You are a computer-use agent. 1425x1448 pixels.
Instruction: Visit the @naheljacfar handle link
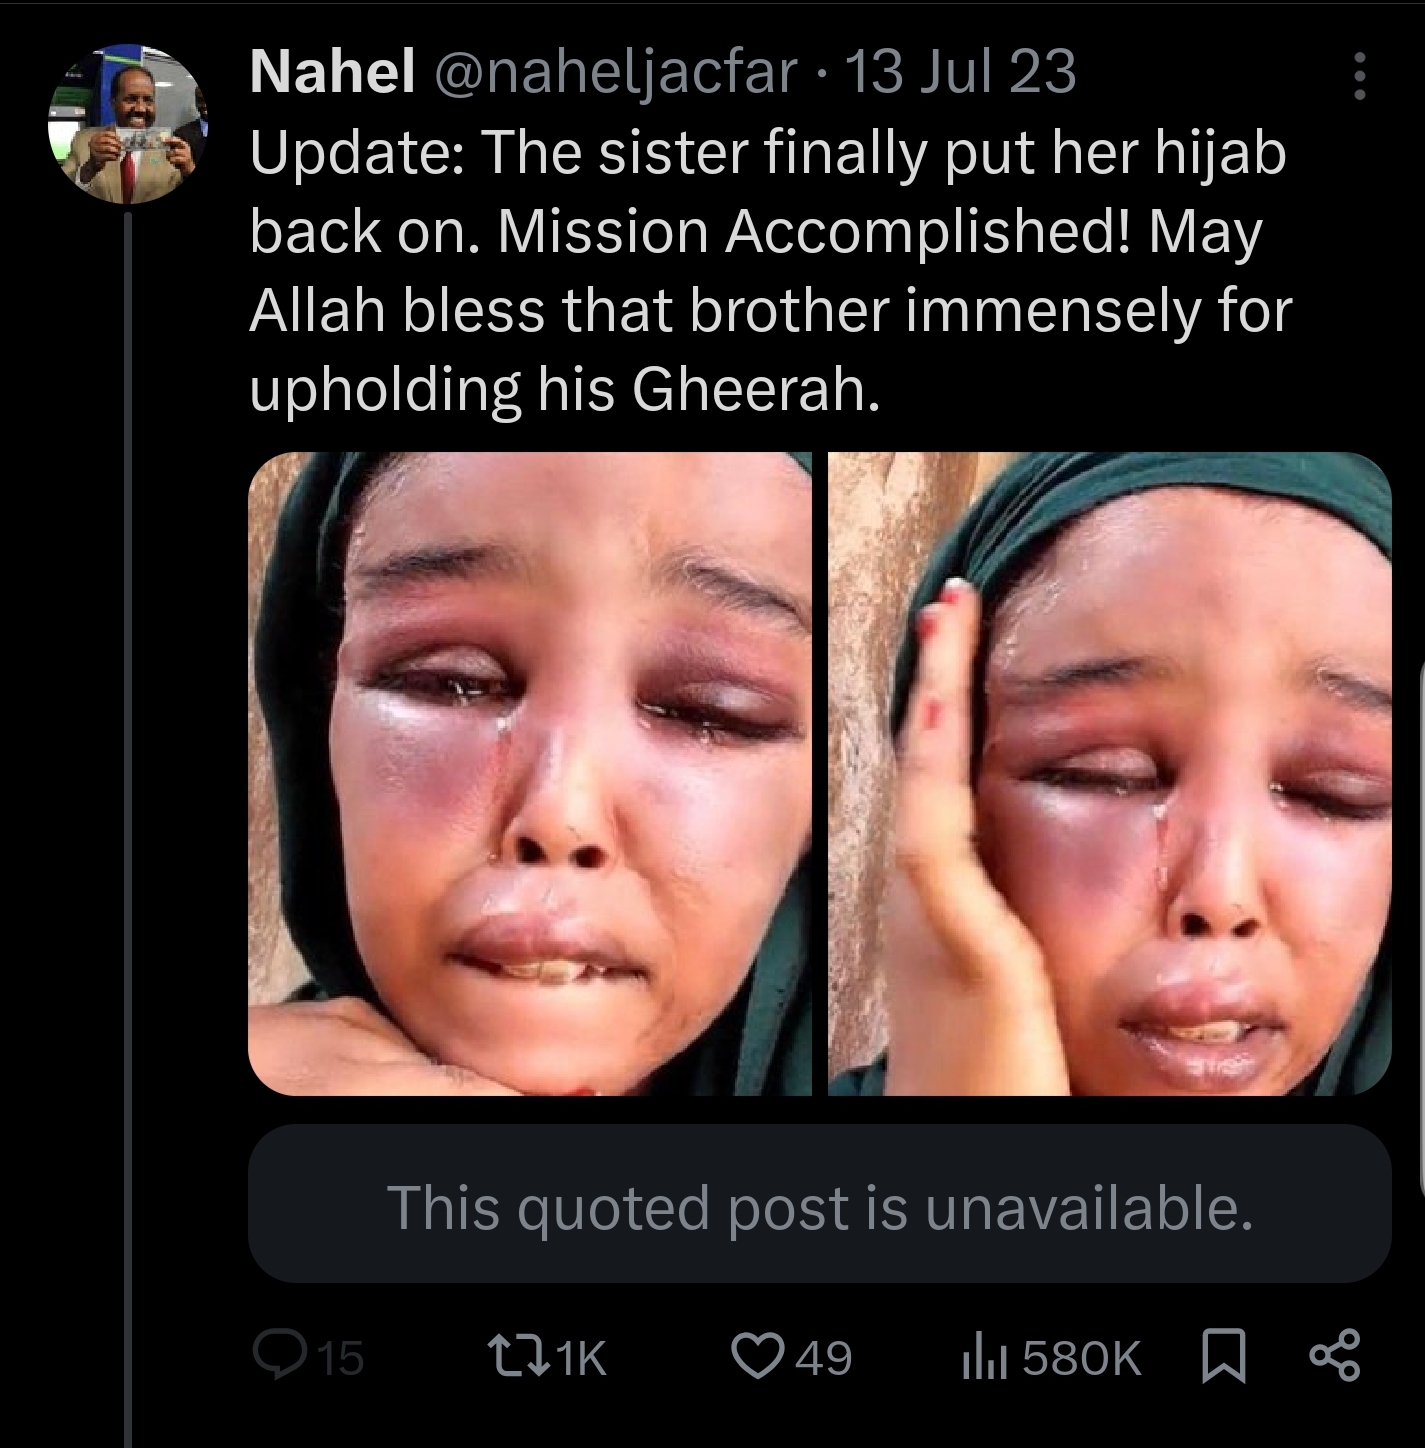pos(613,74)
